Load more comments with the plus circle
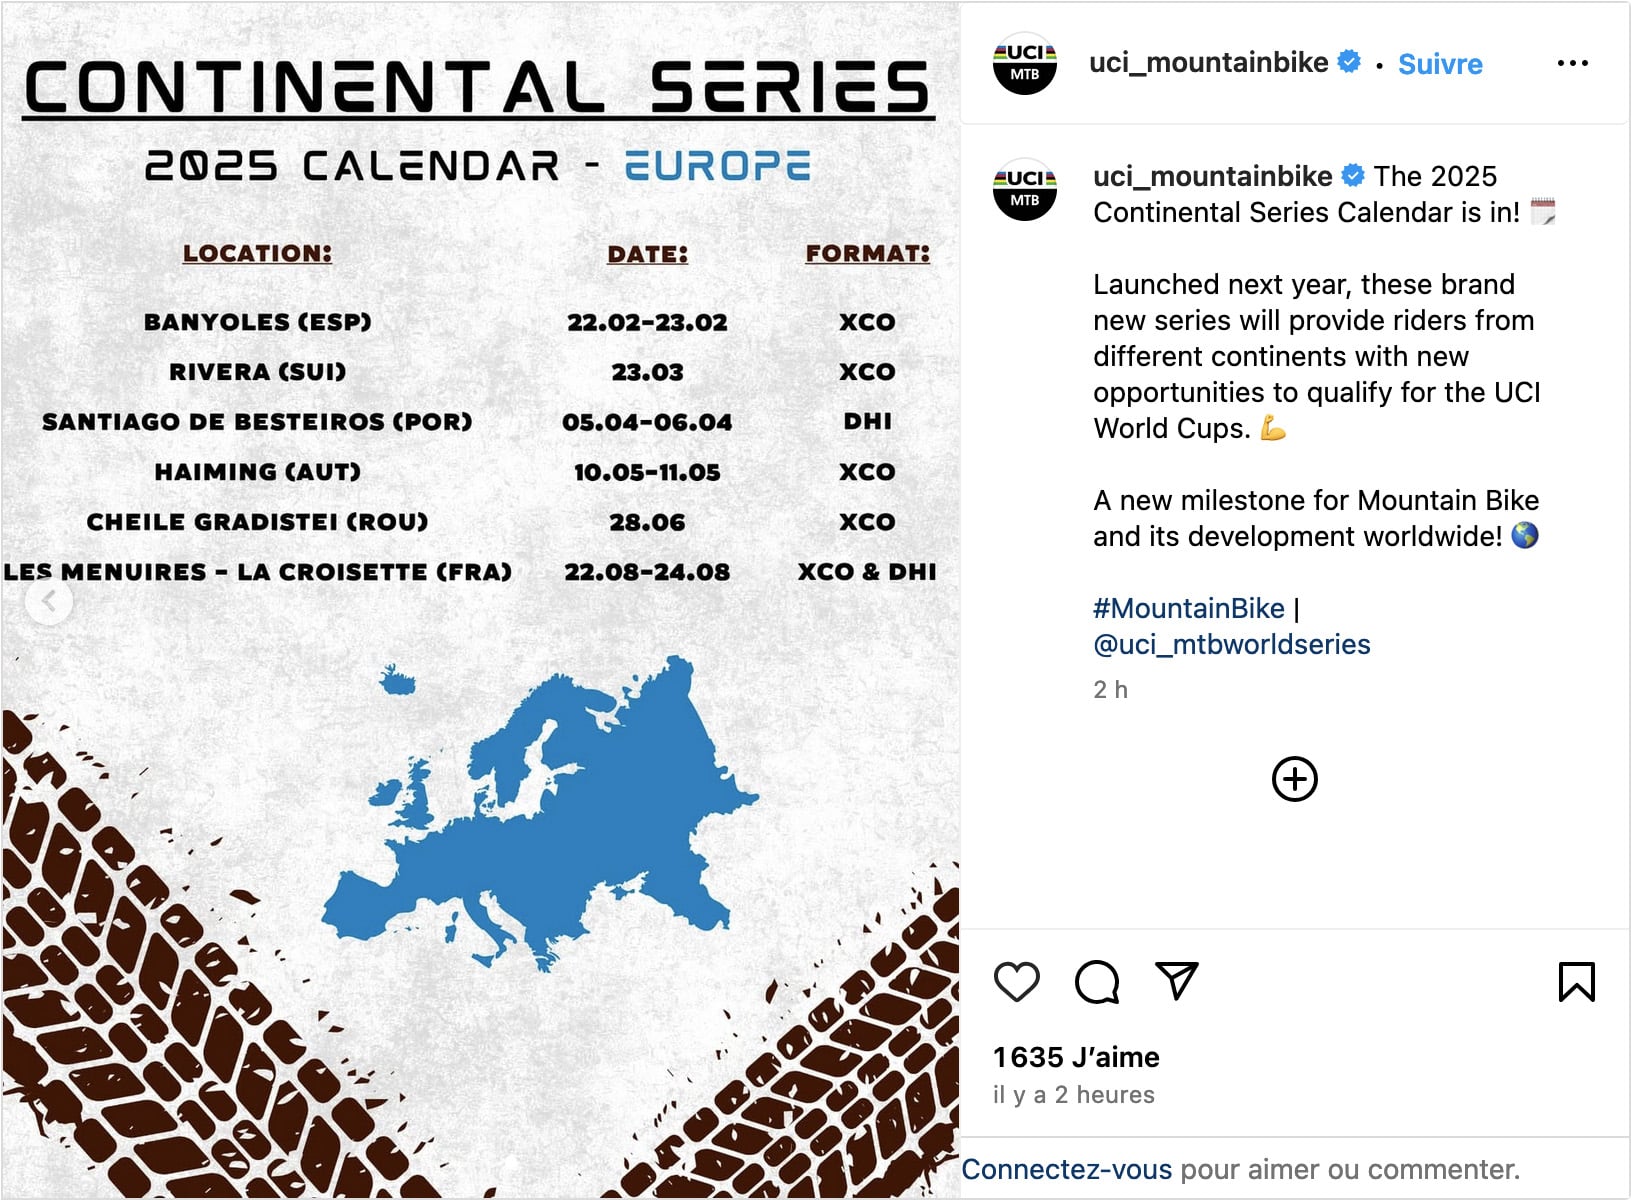The width and height of the screenshot is (1632, 1200). click(x=1294, y=779)
